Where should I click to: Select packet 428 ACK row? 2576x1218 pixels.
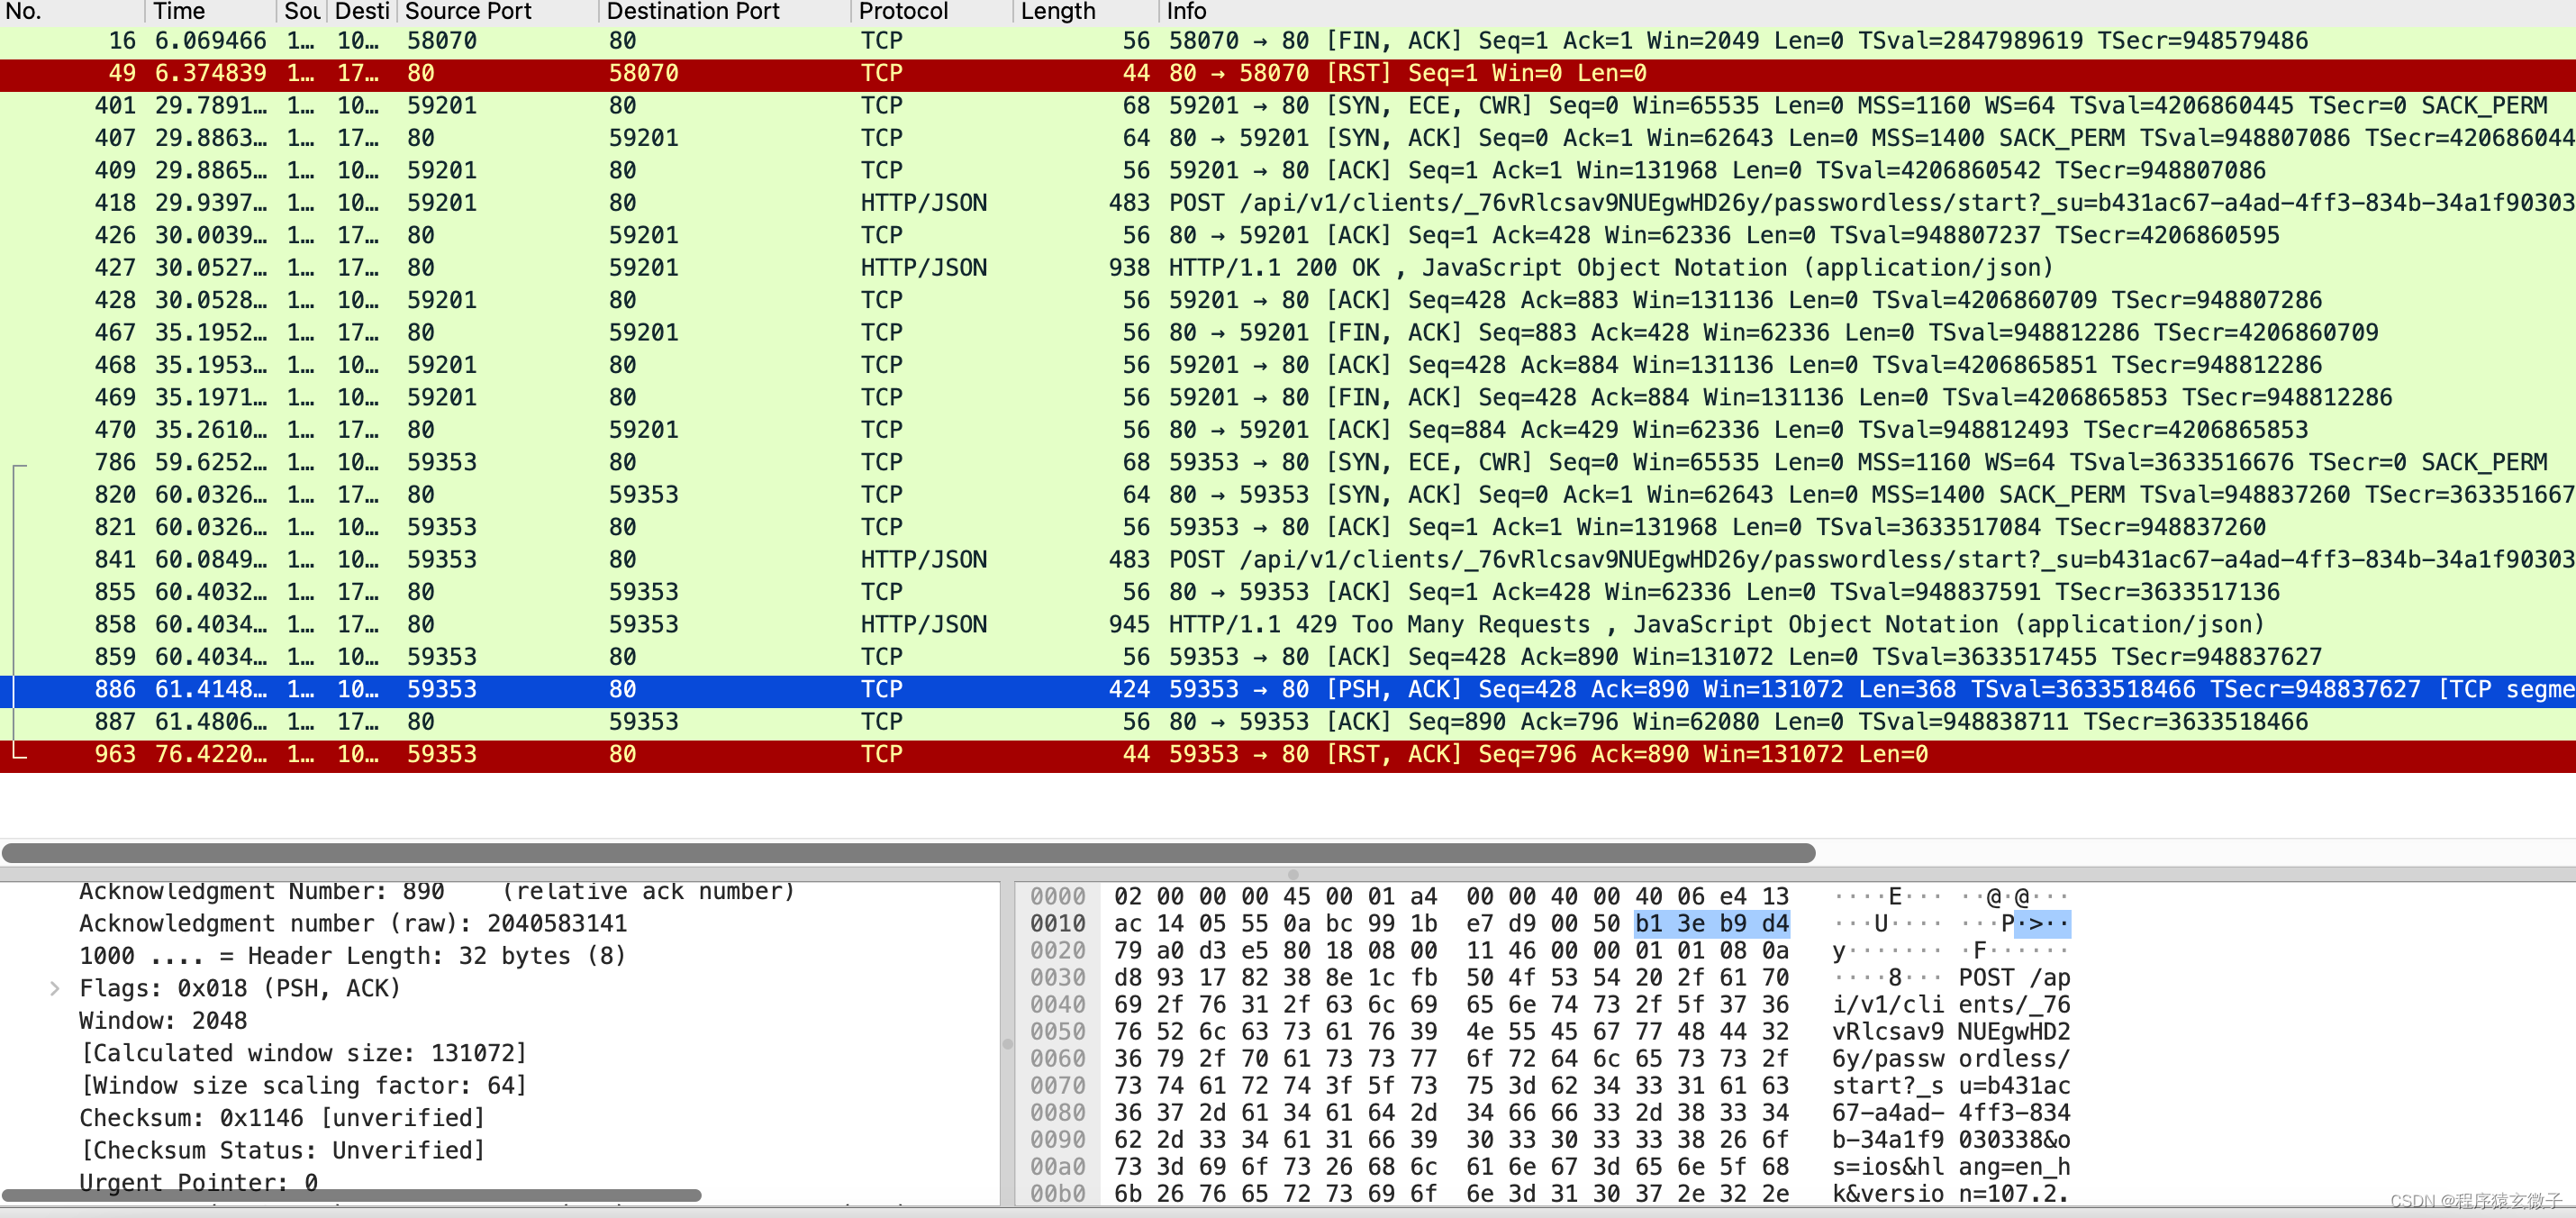point(1288,300)
